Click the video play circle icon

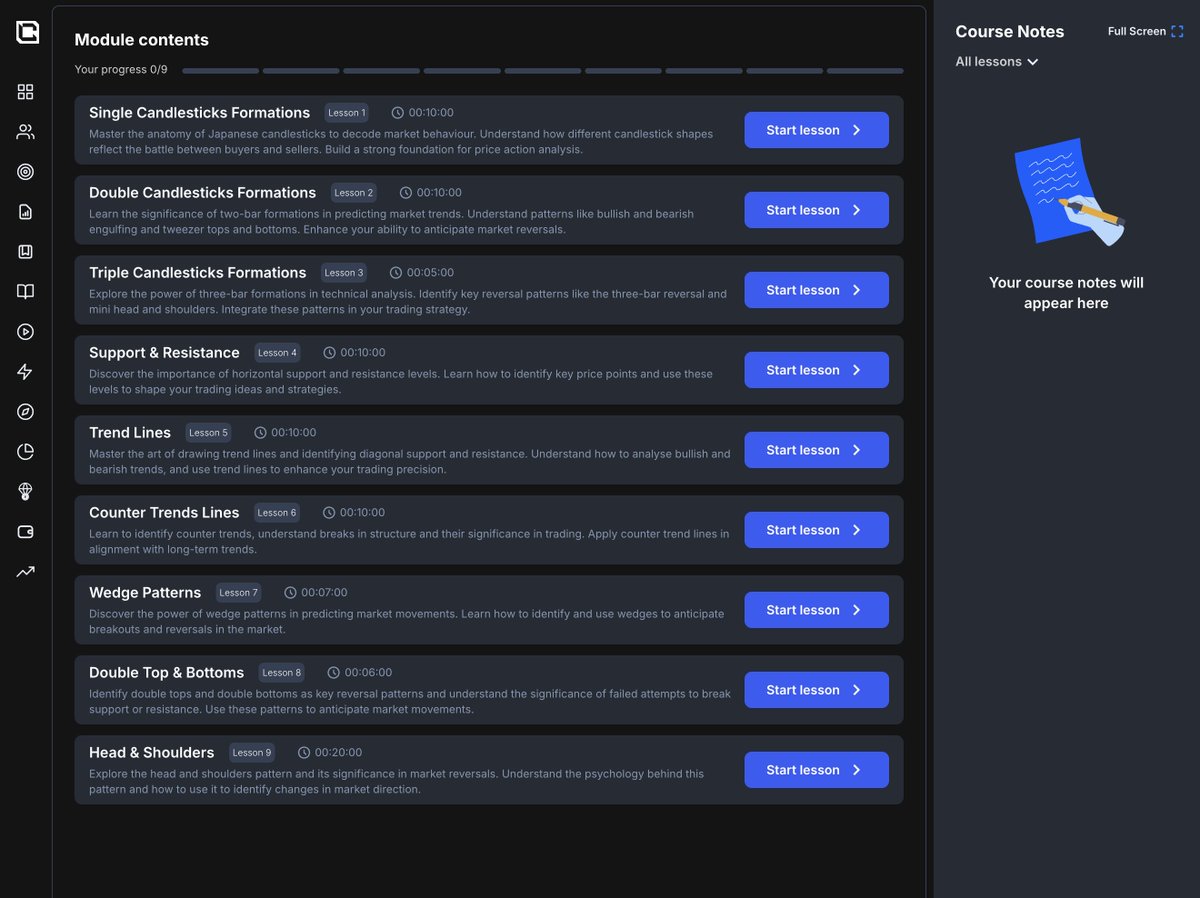(x=25, y=331)
